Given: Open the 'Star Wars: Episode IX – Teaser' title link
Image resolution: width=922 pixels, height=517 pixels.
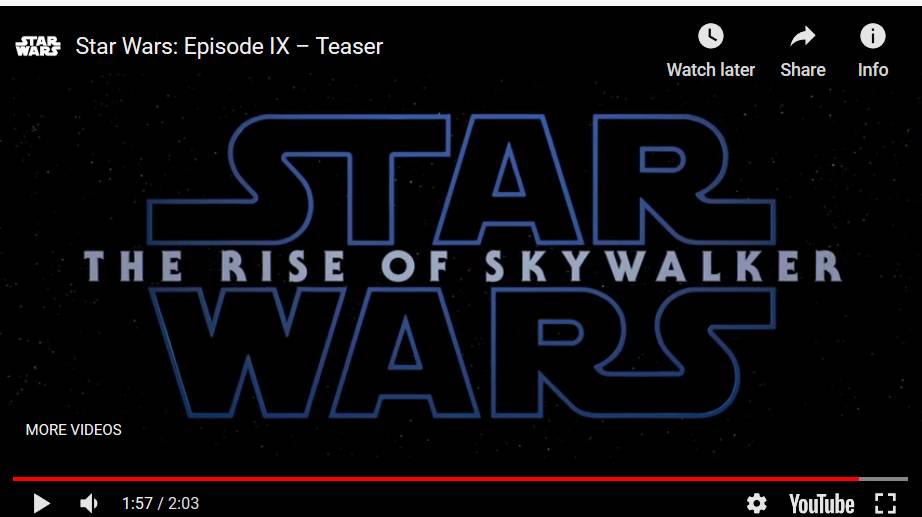Looking at the screenshot, I should coord(229,46).
